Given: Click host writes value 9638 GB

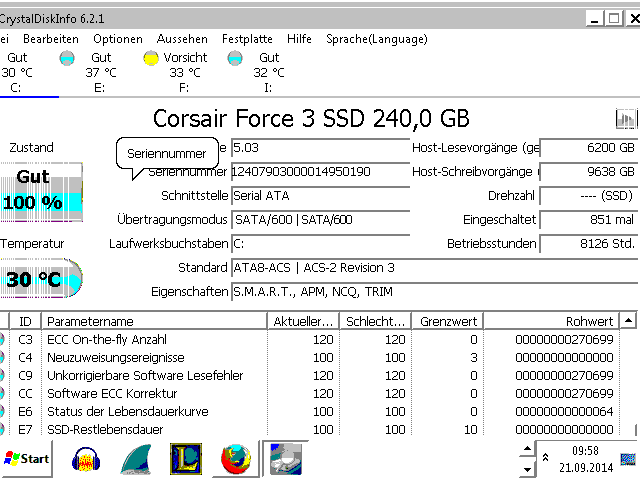Looking at the screenshot, I should (x=588, y=172).
